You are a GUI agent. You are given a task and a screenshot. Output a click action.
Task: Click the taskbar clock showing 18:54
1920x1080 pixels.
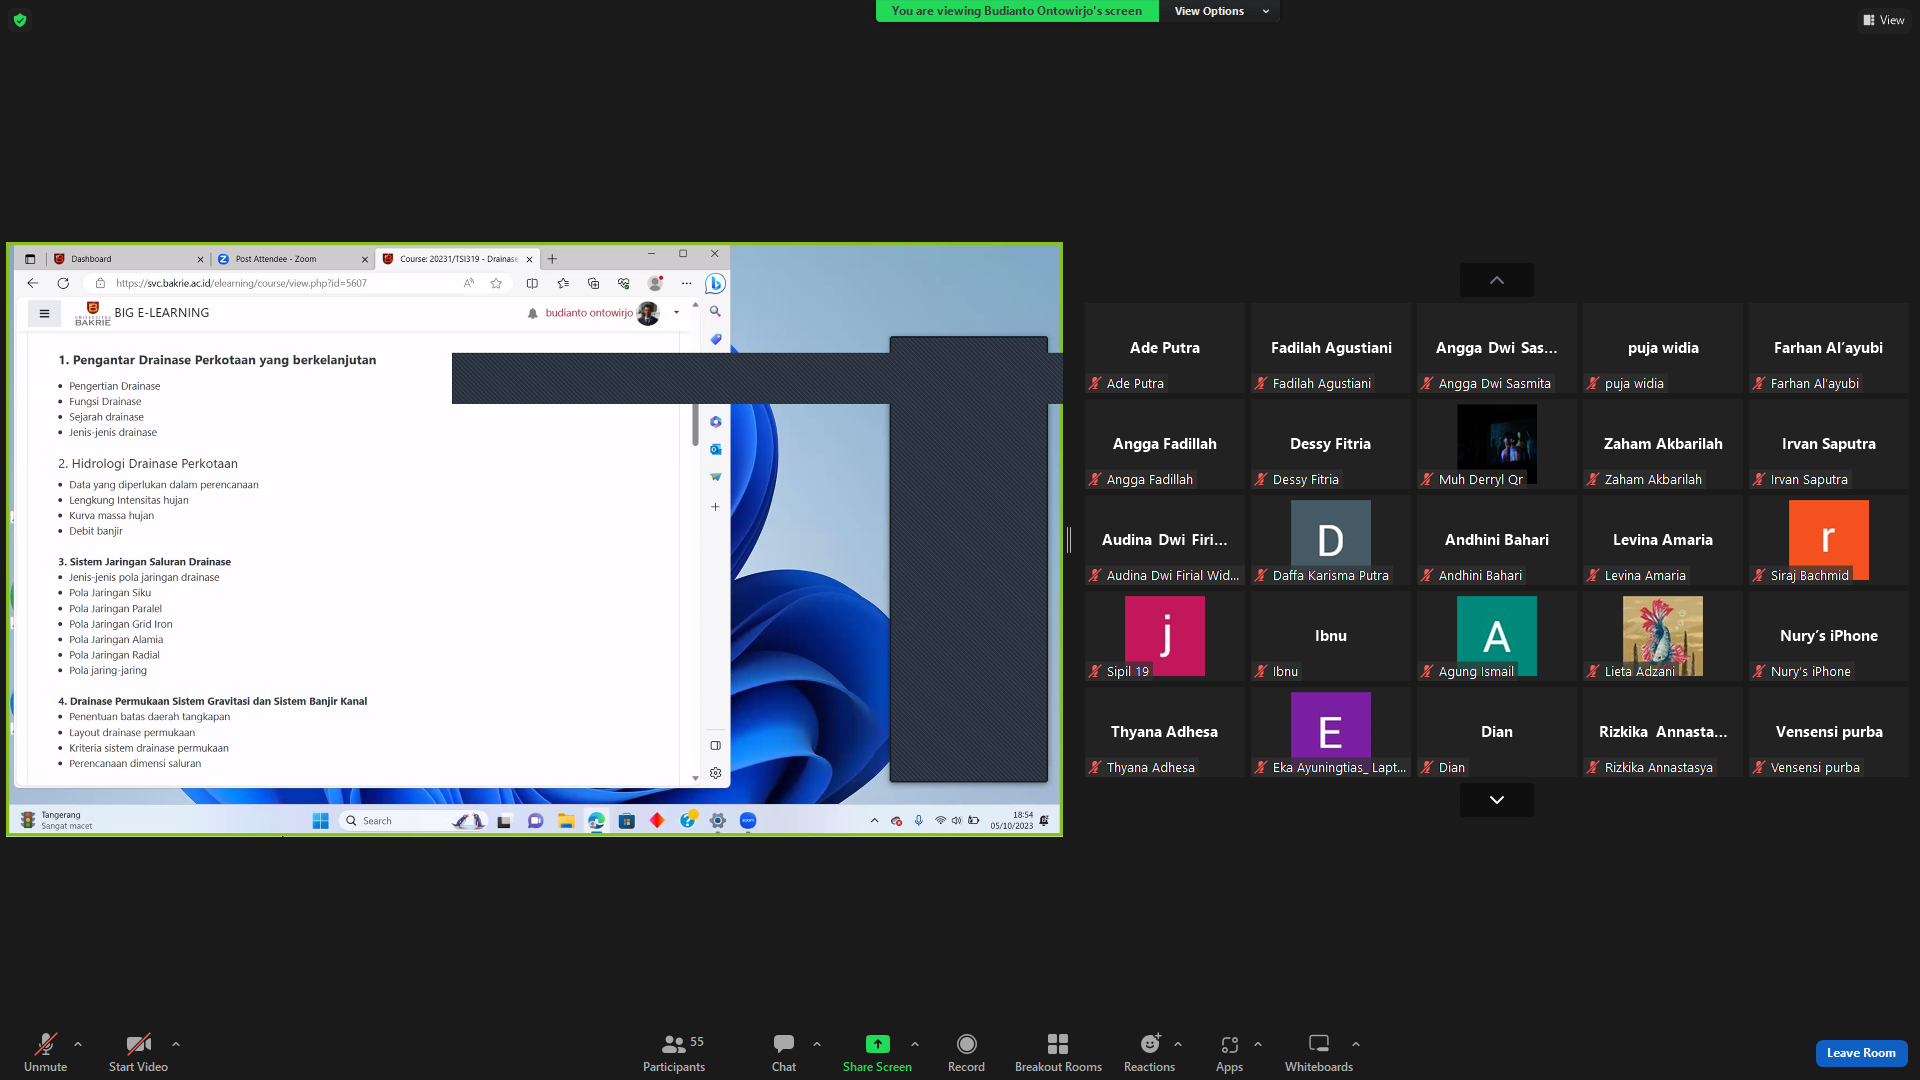[1012, 821]
